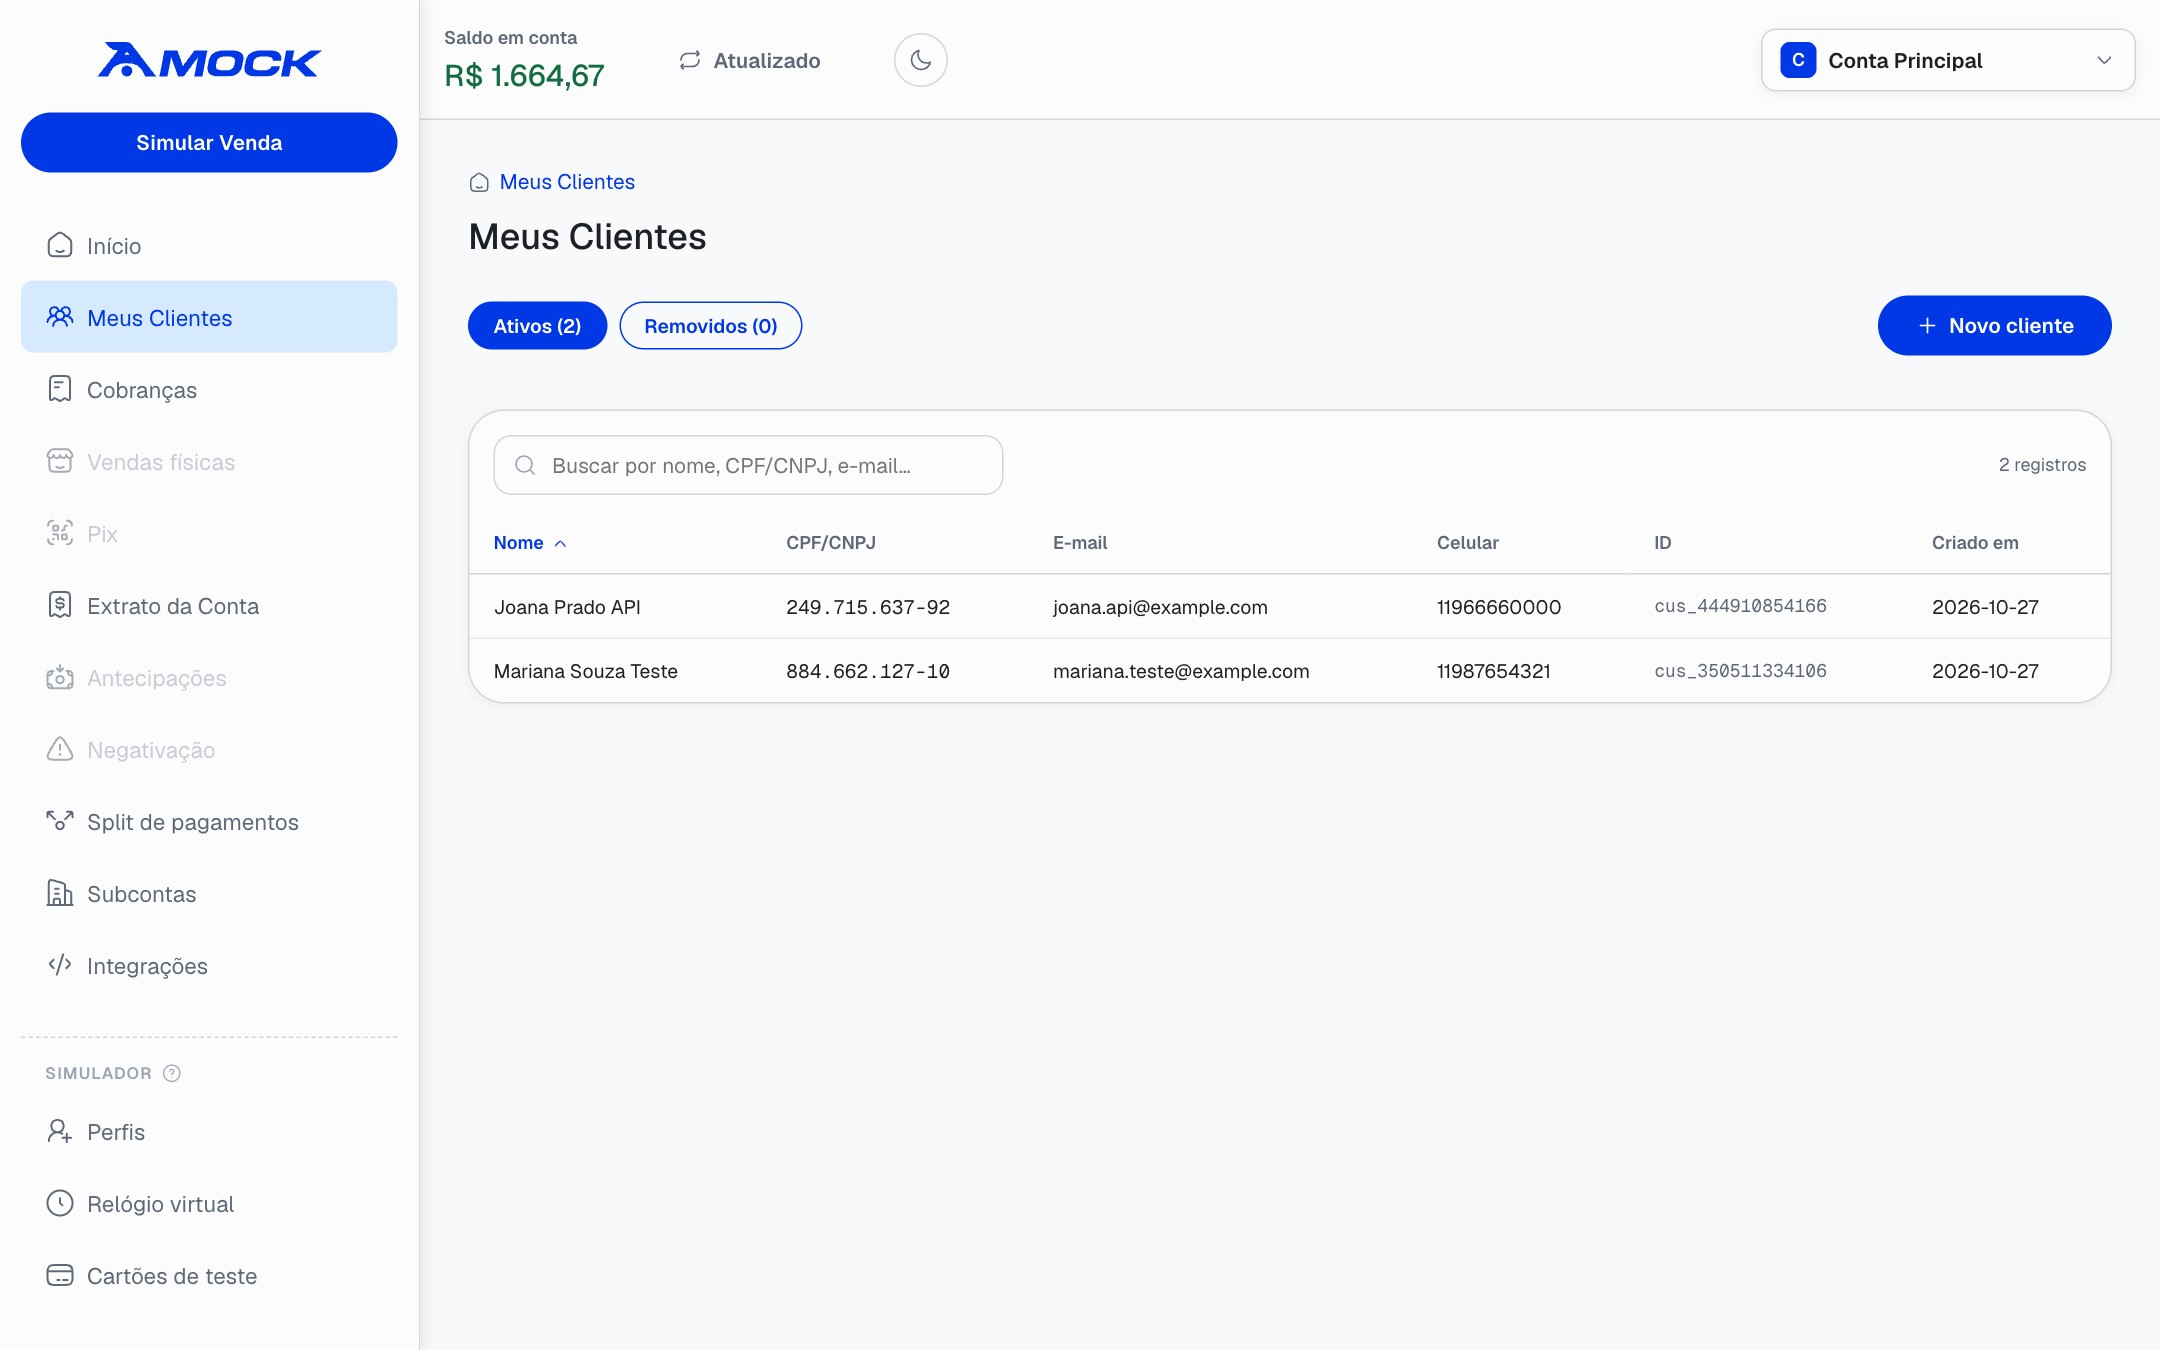Click the Relógio virtual clock icon
Screen dimensions: 2160x1350
(60, 1203)
